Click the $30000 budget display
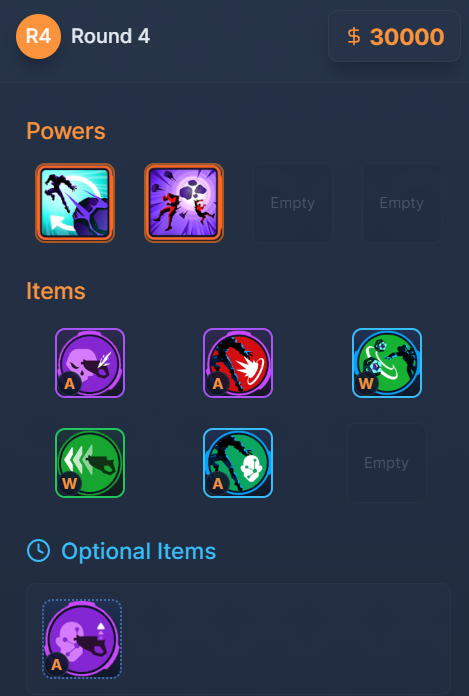Image resolution: width=469 pixels, height=696 pixels. click(x=394, y=36)
